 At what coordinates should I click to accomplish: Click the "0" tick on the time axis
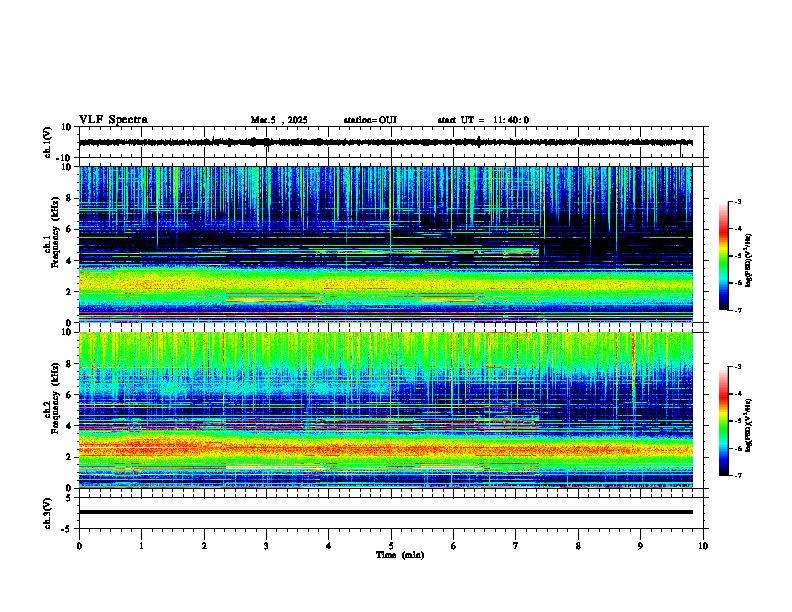[79, 546]
